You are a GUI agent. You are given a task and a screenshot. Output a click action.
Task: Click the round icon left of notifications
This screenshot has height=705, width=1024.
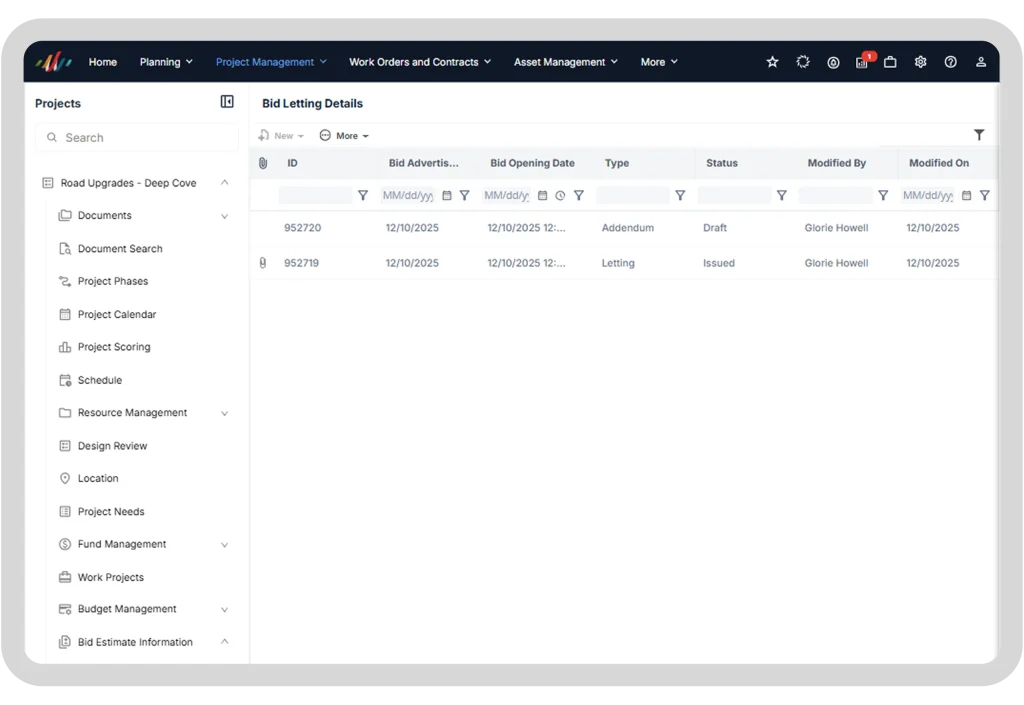point(833,63)
